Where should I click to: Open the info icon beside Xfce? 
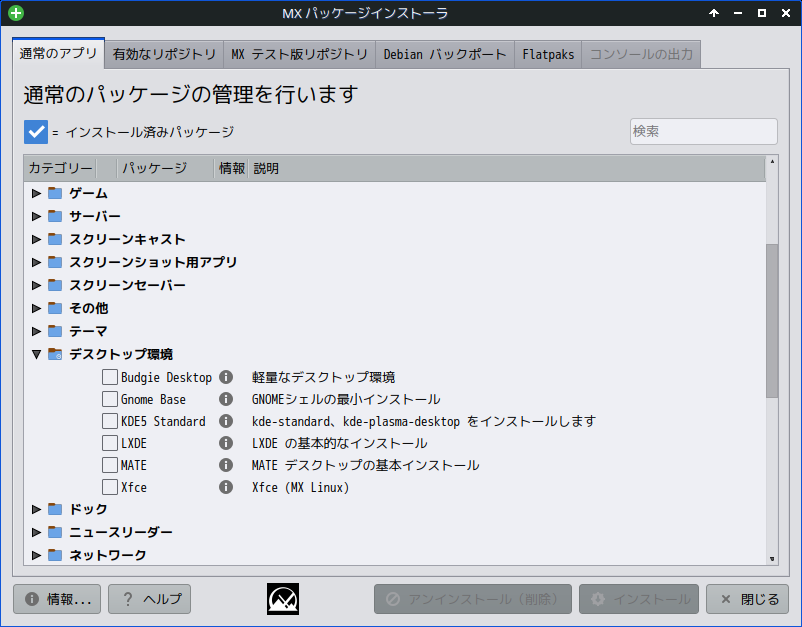coord(226,487)
